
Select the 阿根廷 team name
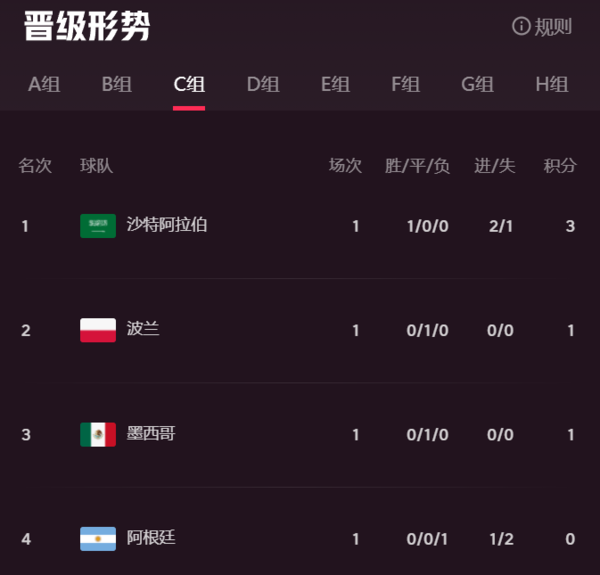(x=151, y=538)
